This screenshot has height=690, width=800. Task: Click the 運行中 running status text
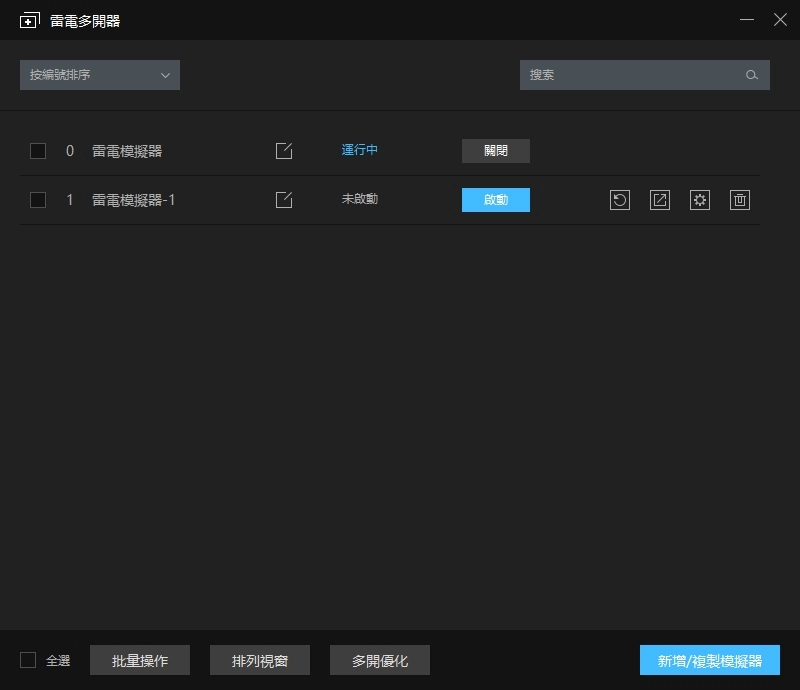[x=359, y=150]
